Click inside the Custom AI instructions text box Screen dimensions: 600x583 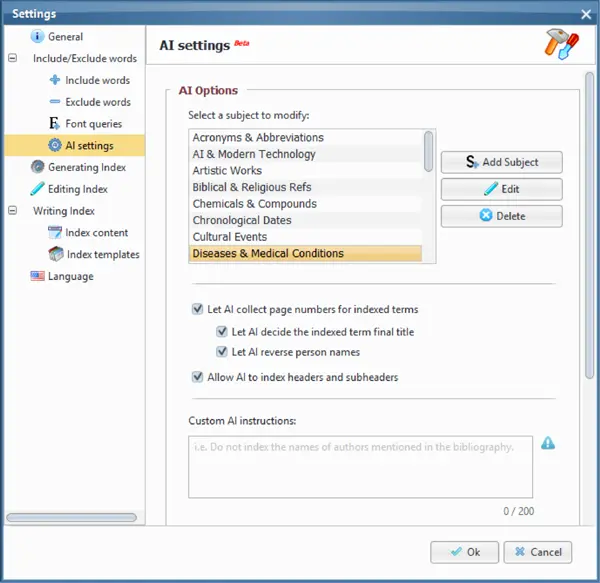coord(360,467)
